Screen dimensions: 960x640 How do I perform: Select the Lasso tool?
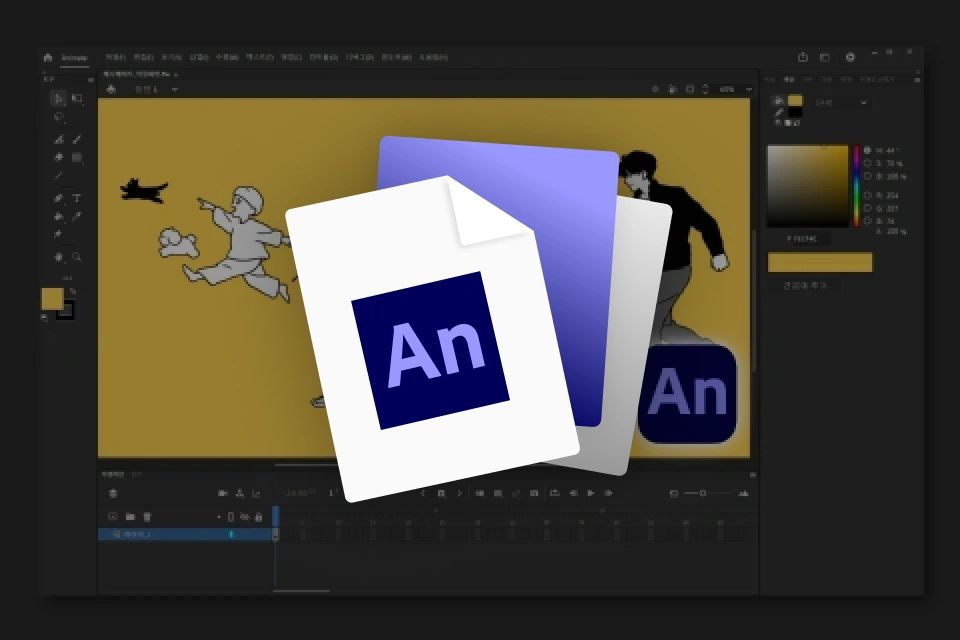pyautogui.click(x=58, y=117)
